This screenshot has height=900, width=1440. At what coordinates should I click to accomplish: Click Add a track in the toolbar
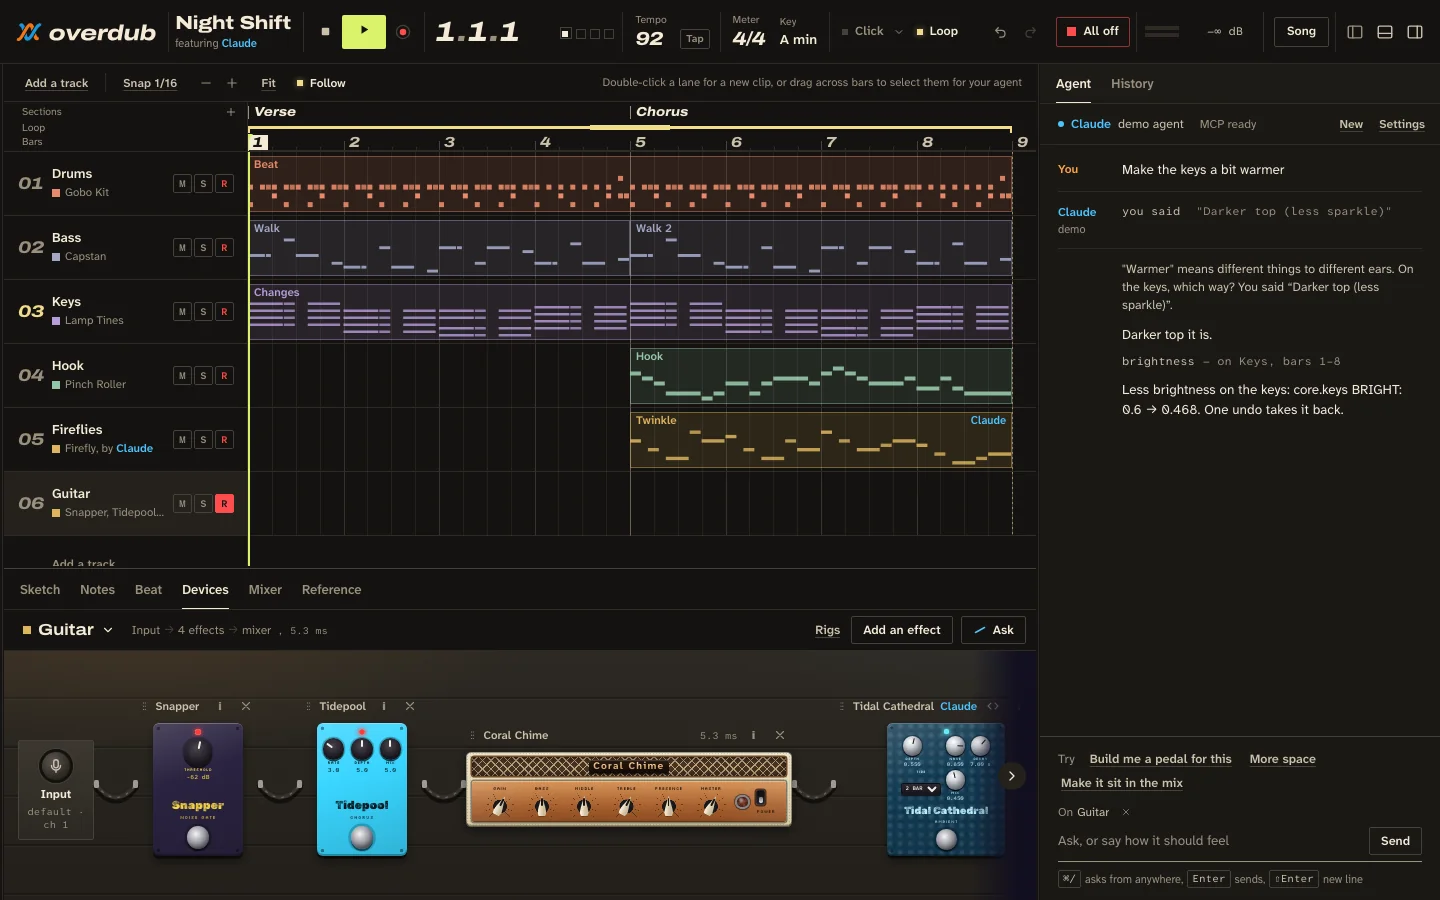56,83
